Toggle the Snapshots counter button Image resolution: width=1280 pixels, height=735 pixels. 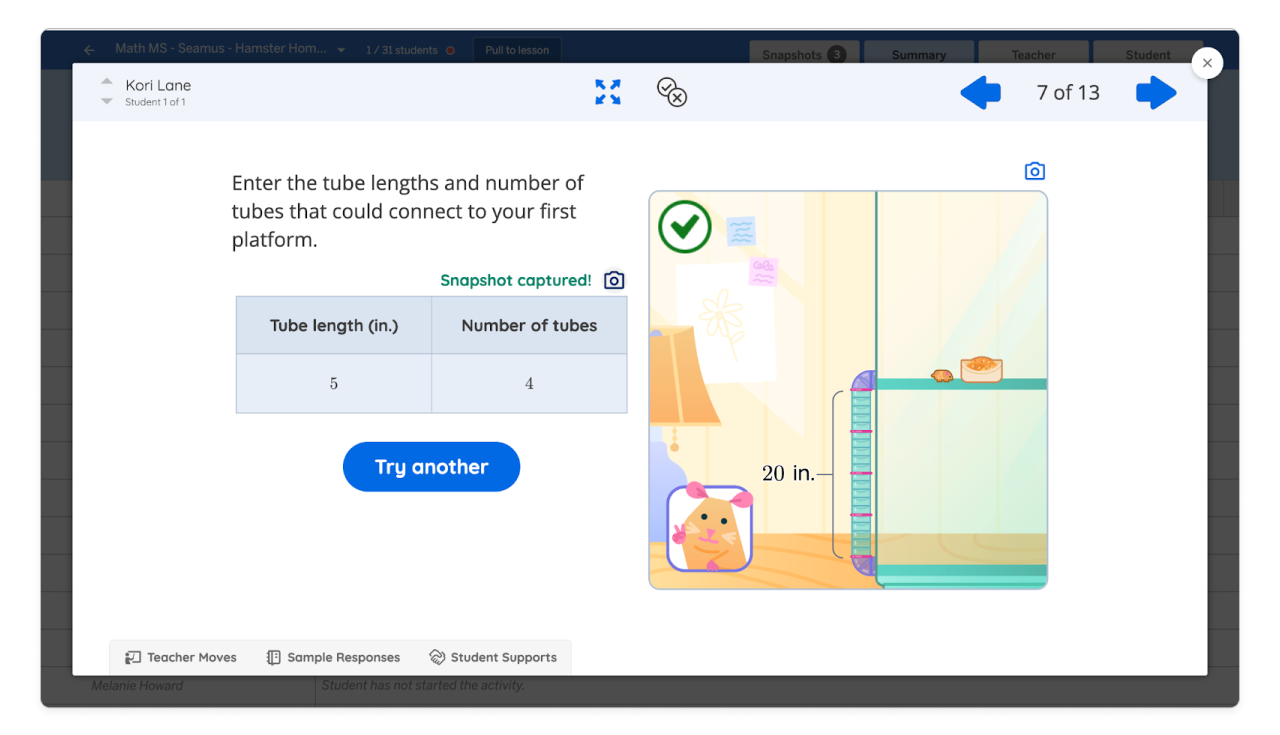click(803, 54)
